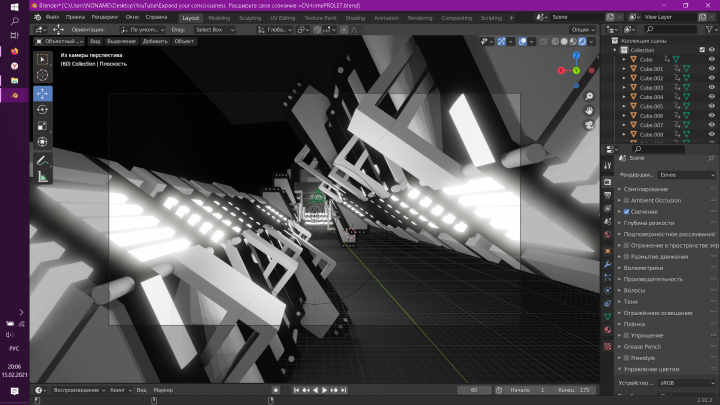Toggle camera view icon in viewport
Screen dimensions: 720x405
589,125
